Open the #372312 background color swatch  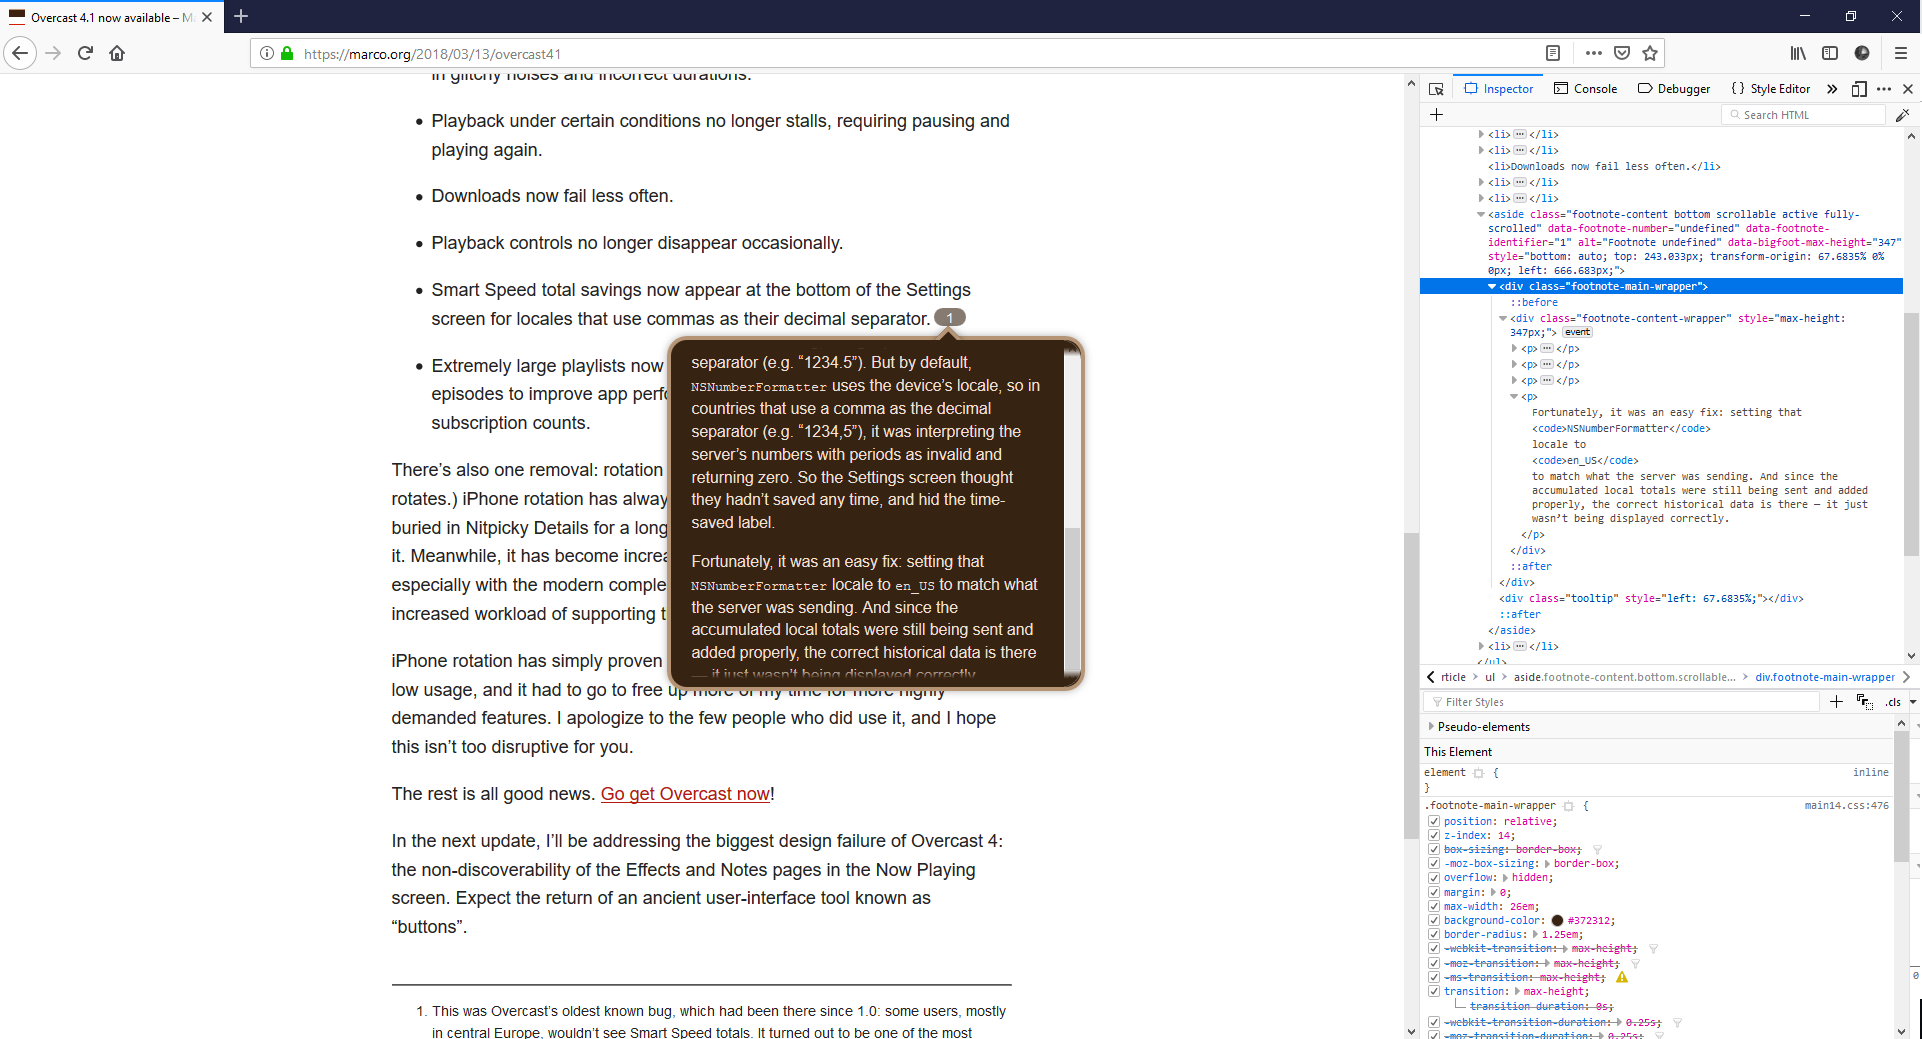1556,920
